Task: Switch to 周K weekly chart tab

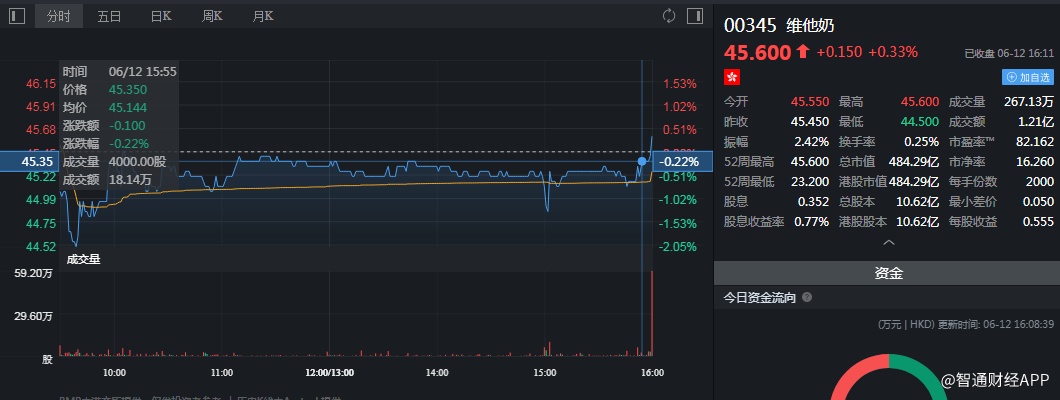Action: coord(212,16)
